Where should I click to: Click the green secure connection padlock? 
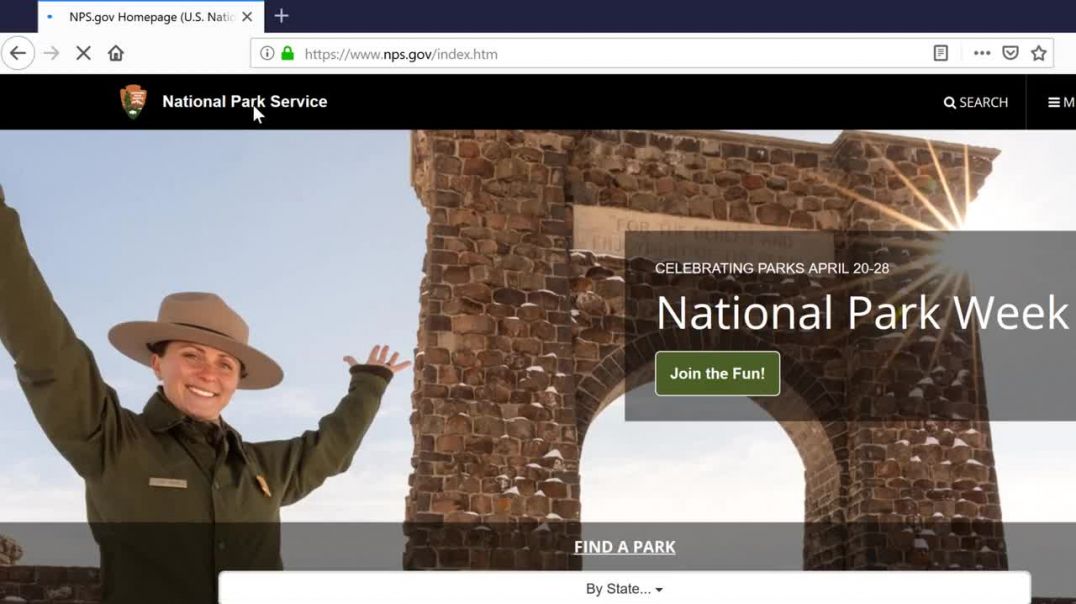[288, 54]
